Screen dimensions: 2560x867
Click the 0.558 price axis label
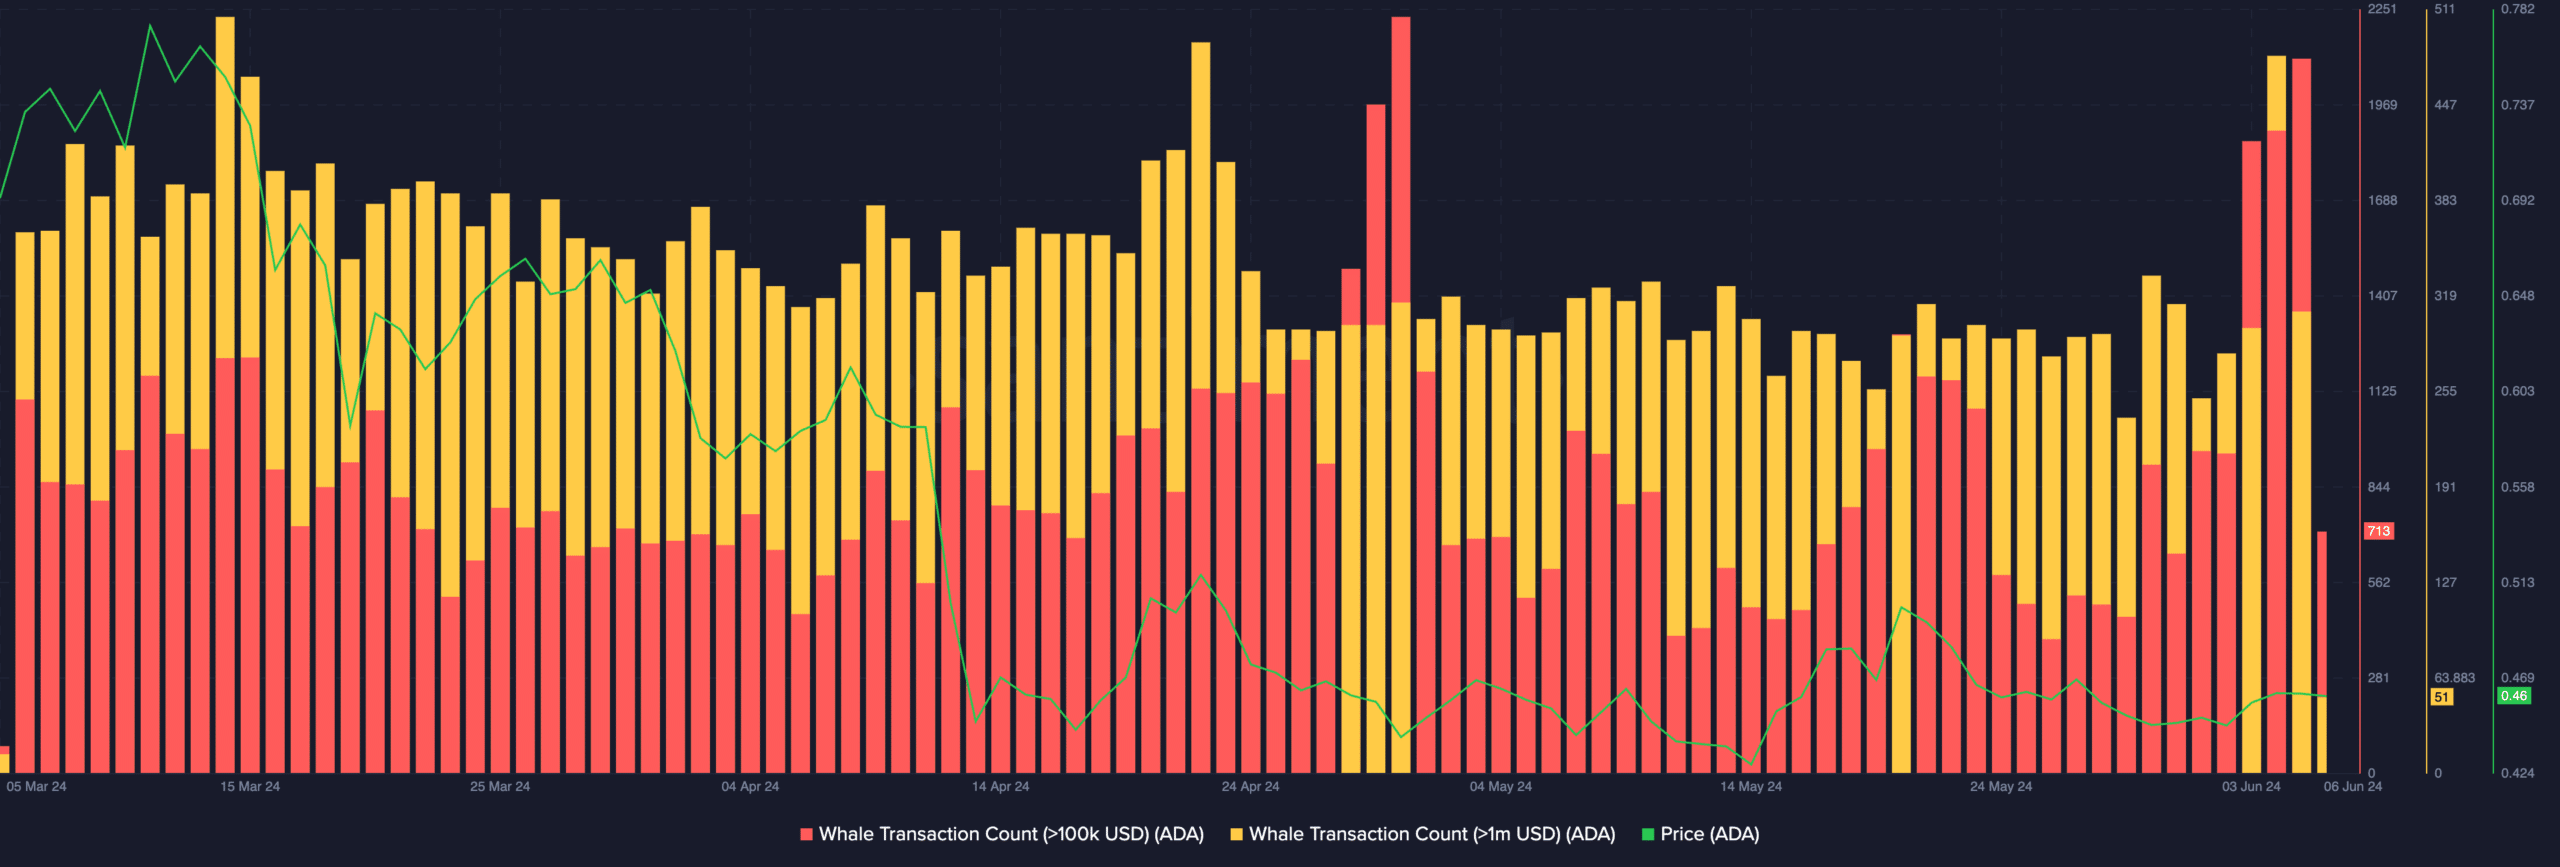point(2518,488)
